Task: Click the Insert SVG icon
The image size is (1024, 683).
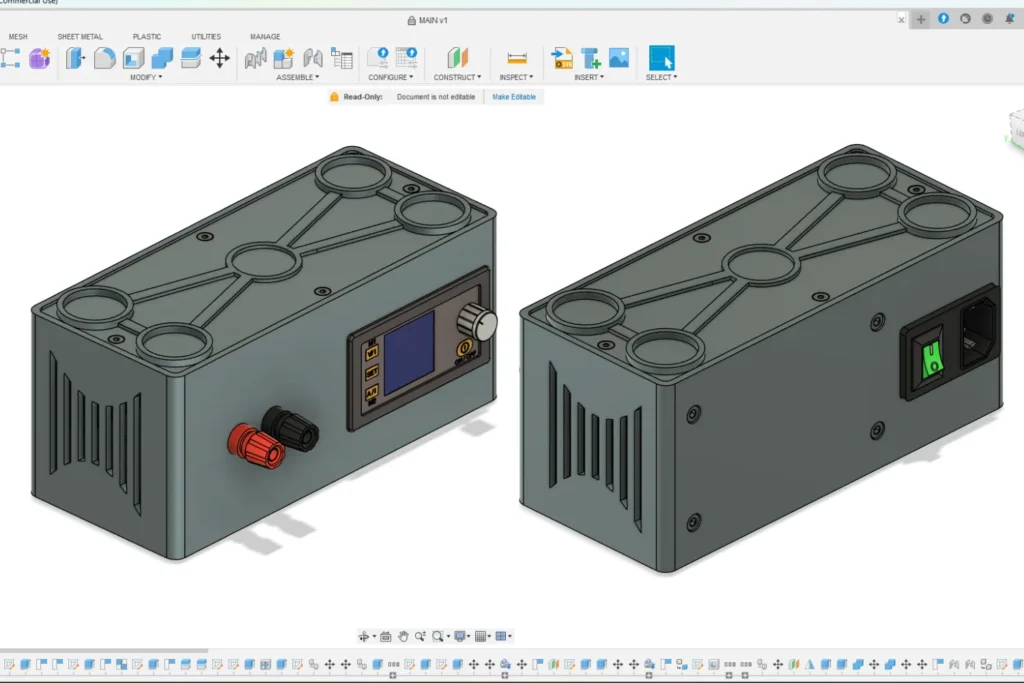Action: pyautogui.click(x=562, y=58)
